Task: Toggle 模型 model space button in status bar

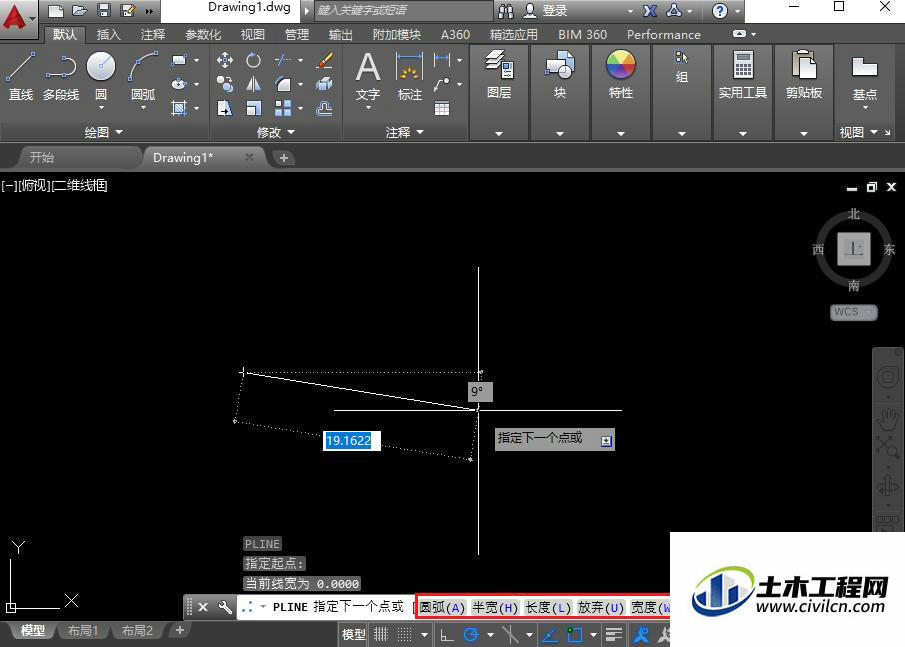Action: click(354, 635)
